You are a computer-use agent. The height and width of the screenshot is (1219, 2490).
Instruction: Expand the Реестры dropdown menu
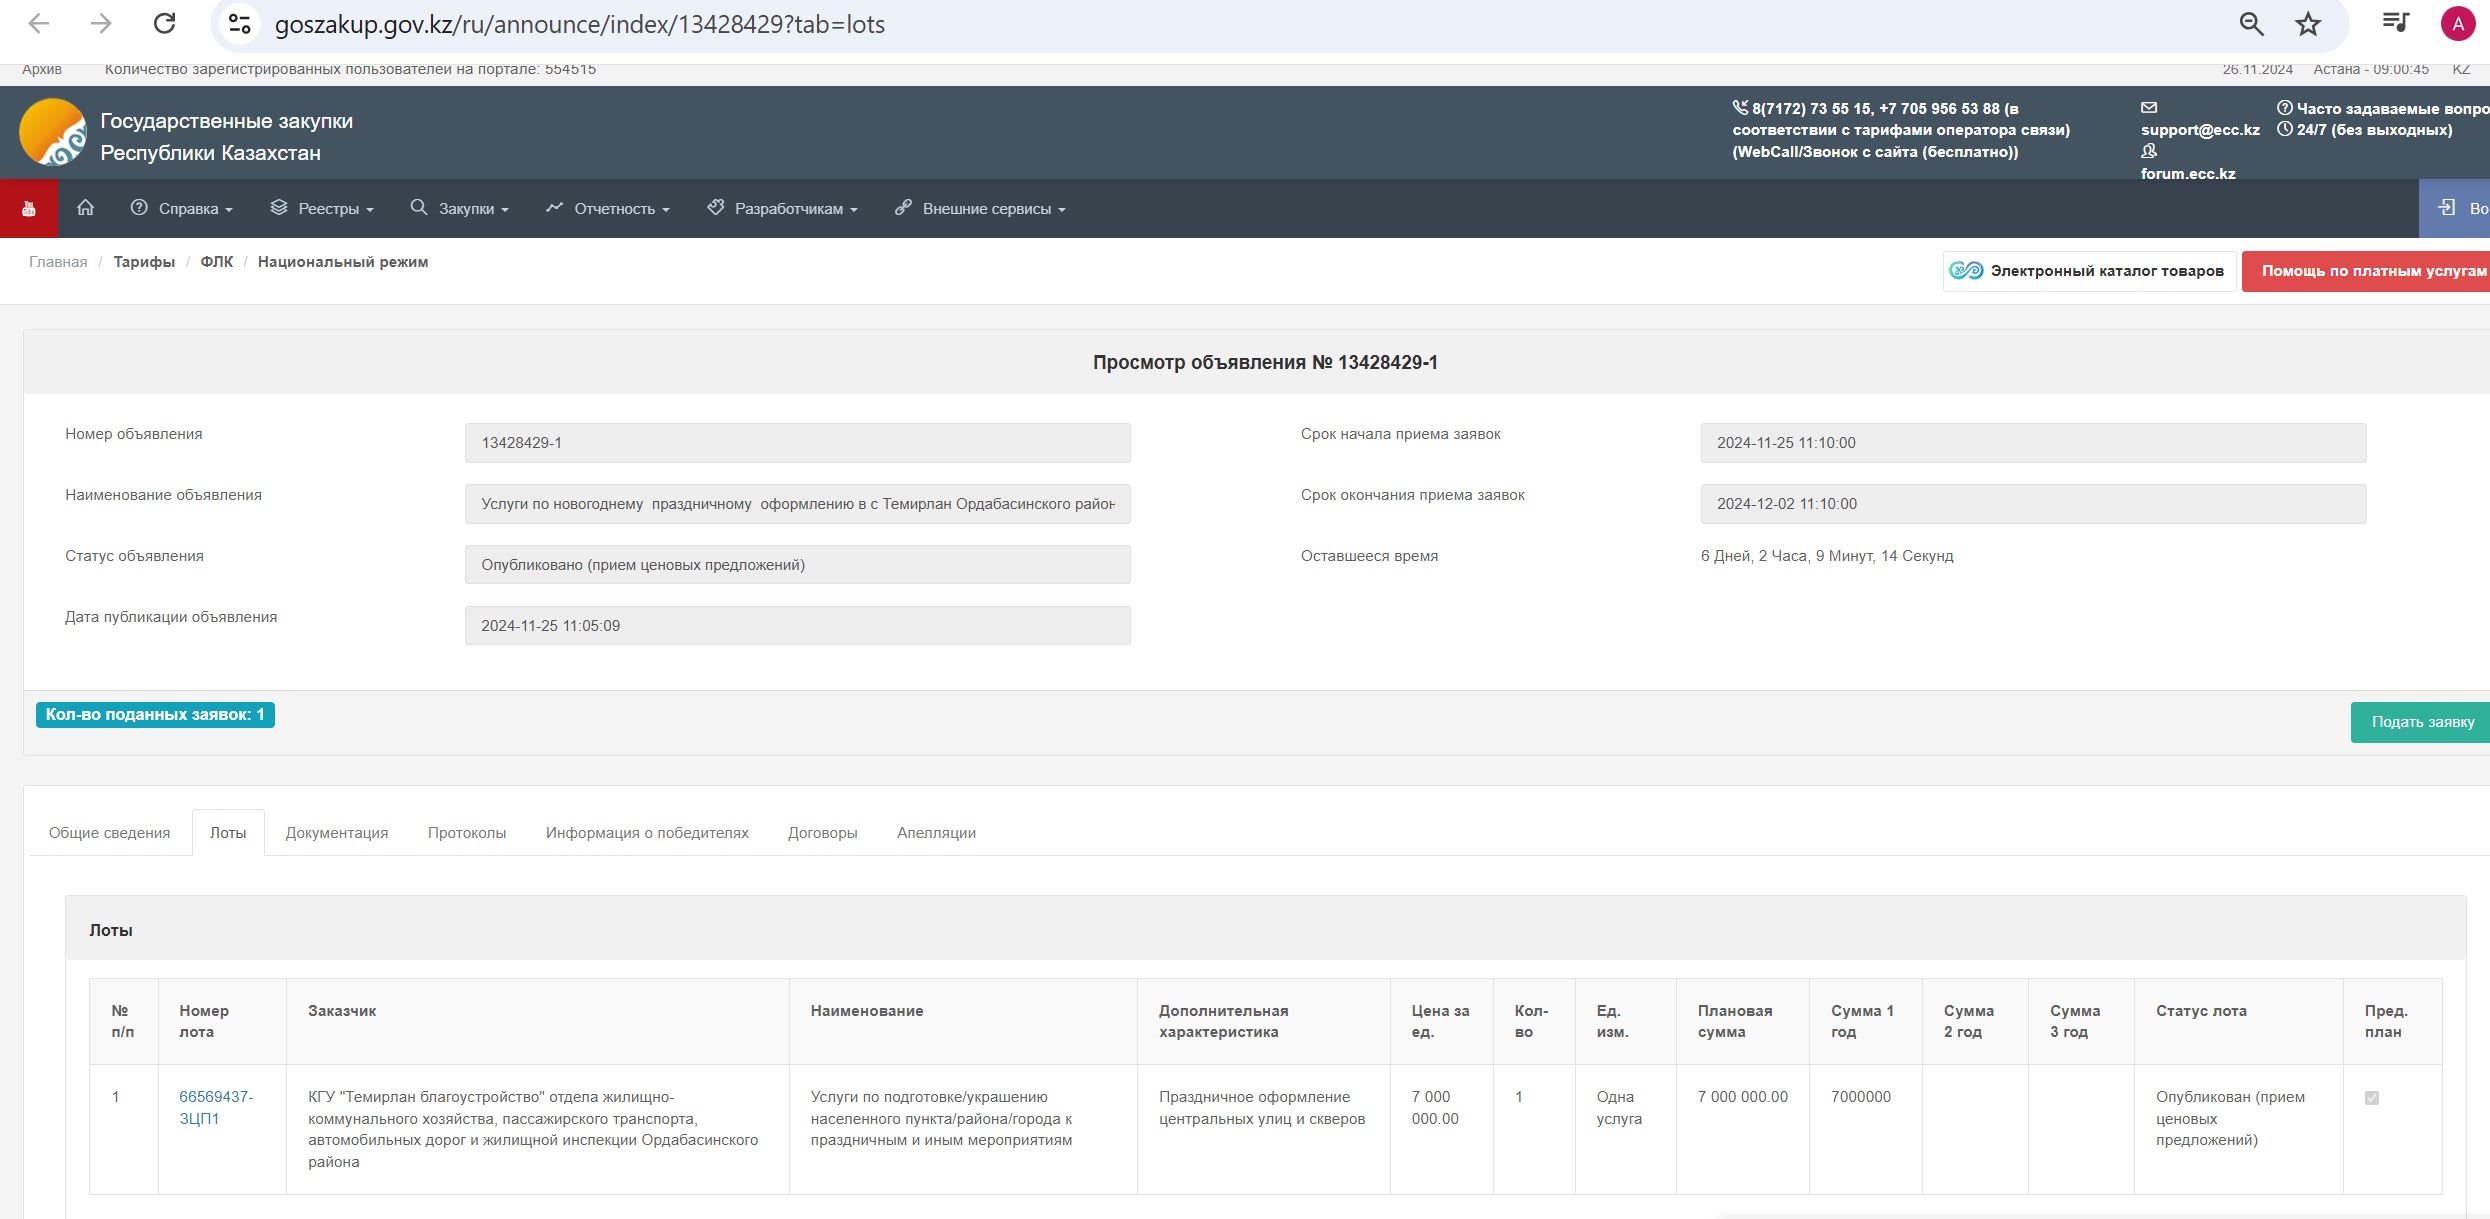(322, 208)
